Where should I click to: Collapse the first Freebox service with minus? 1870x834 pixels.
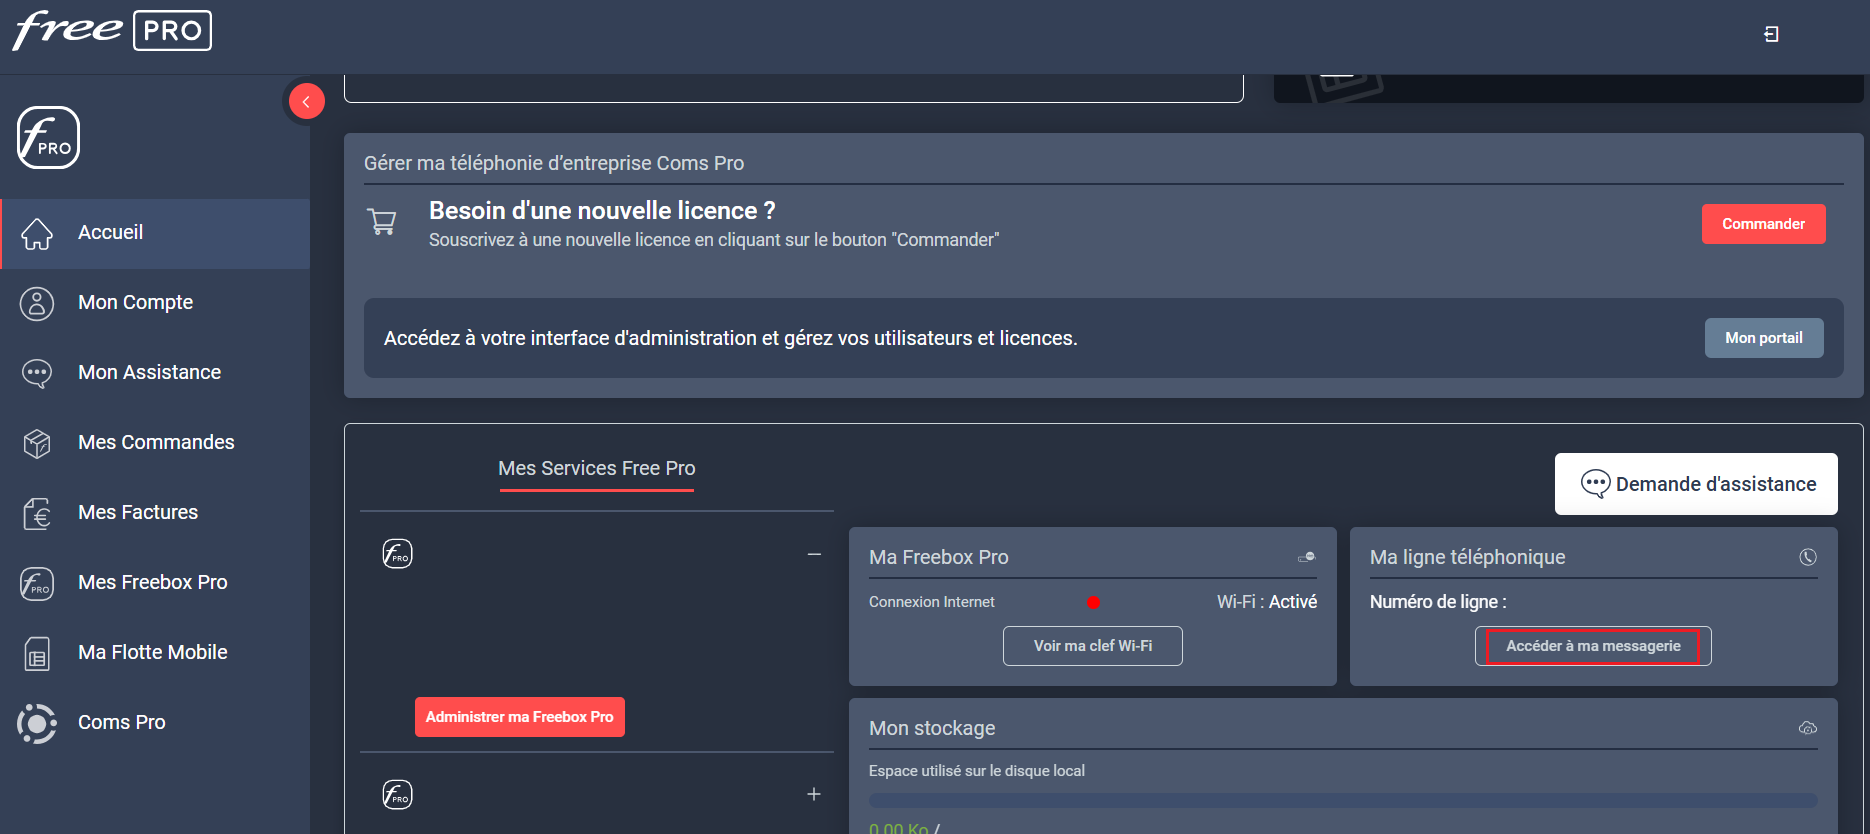tap(814, 554)
